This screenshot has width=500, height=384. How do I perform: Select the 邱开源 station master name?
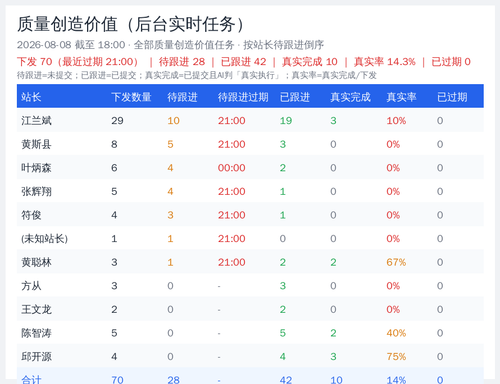pos(36,357)
